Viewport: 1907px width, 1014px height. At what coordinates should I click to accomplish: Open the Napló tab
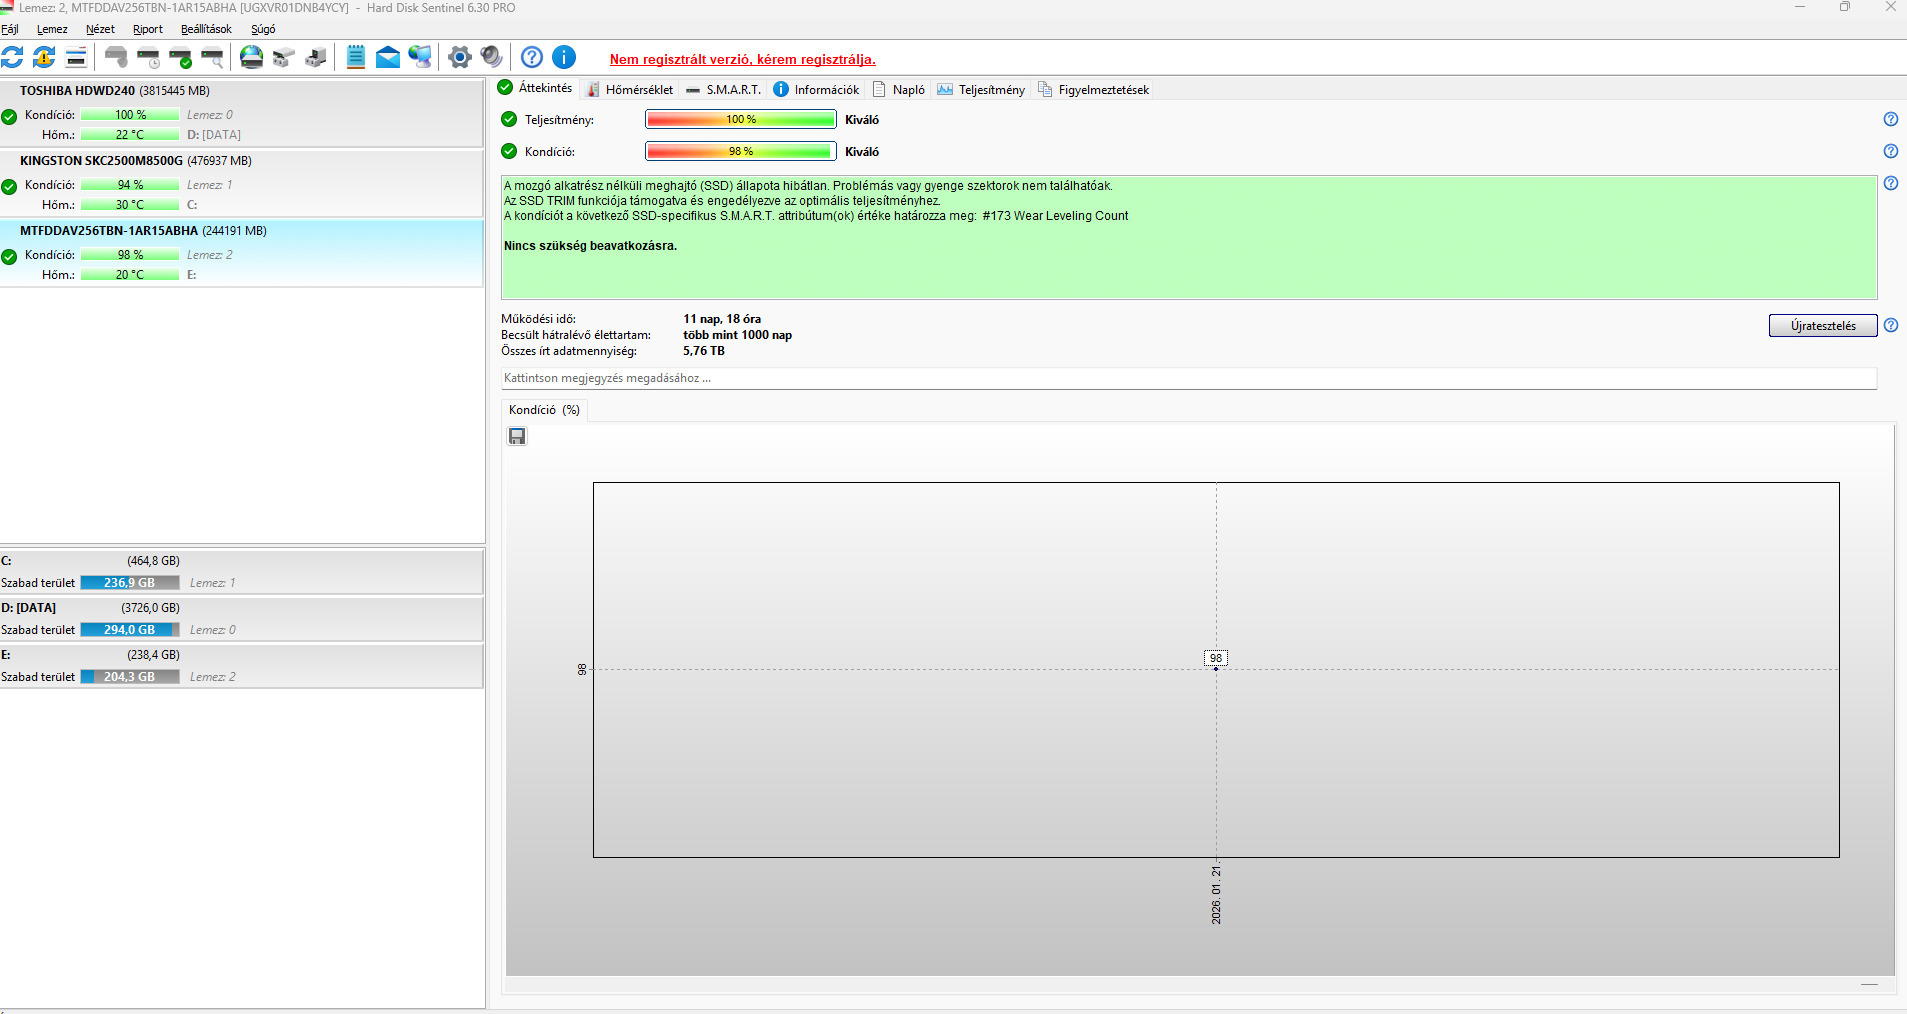(x=899, y=89)
